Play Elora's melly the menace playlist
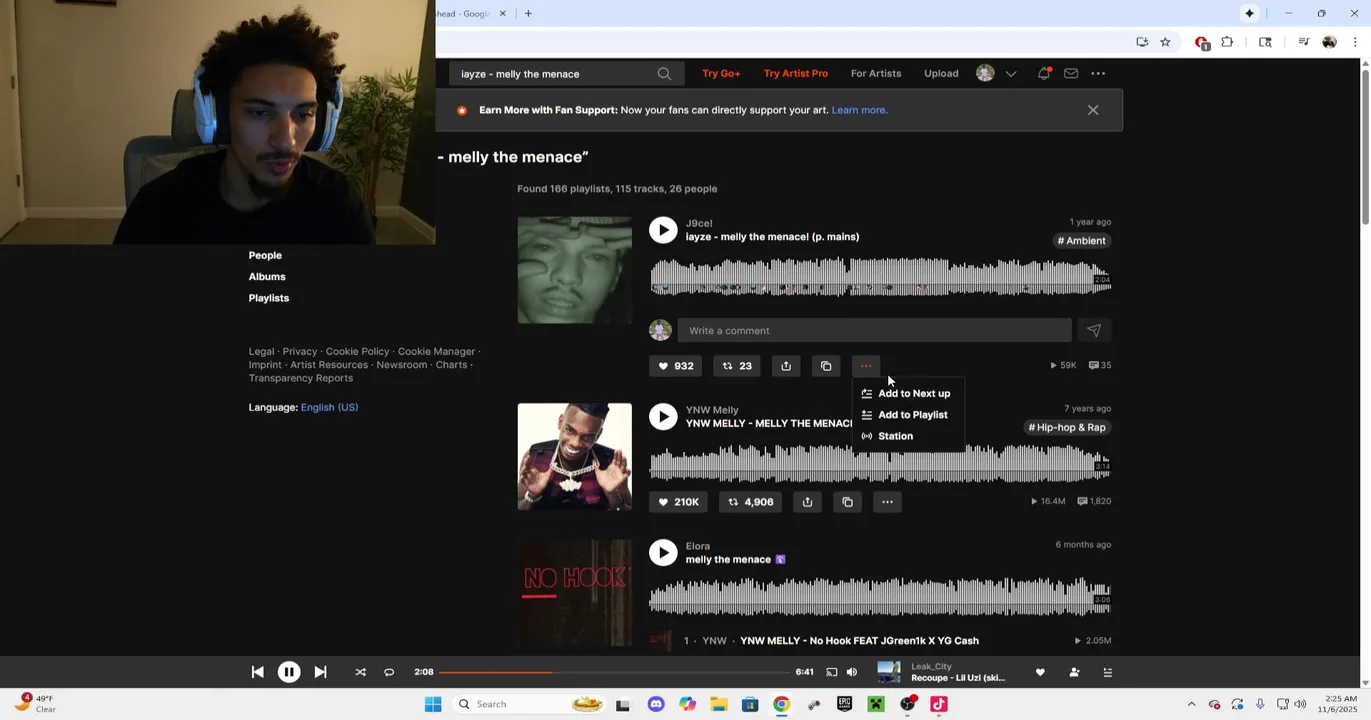 click(663, 552)
